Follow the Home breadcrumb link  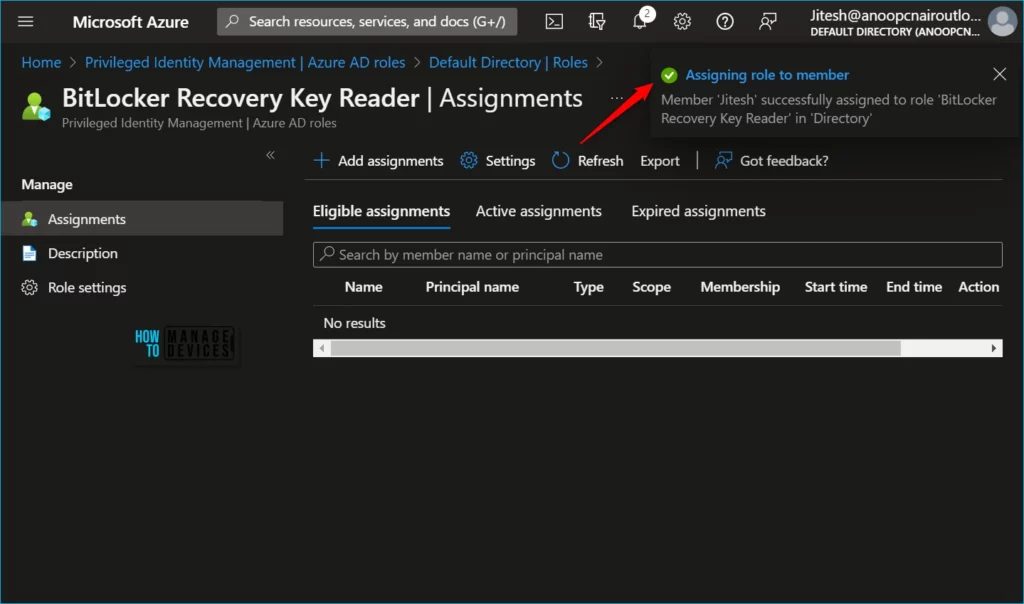pos(41,63)
